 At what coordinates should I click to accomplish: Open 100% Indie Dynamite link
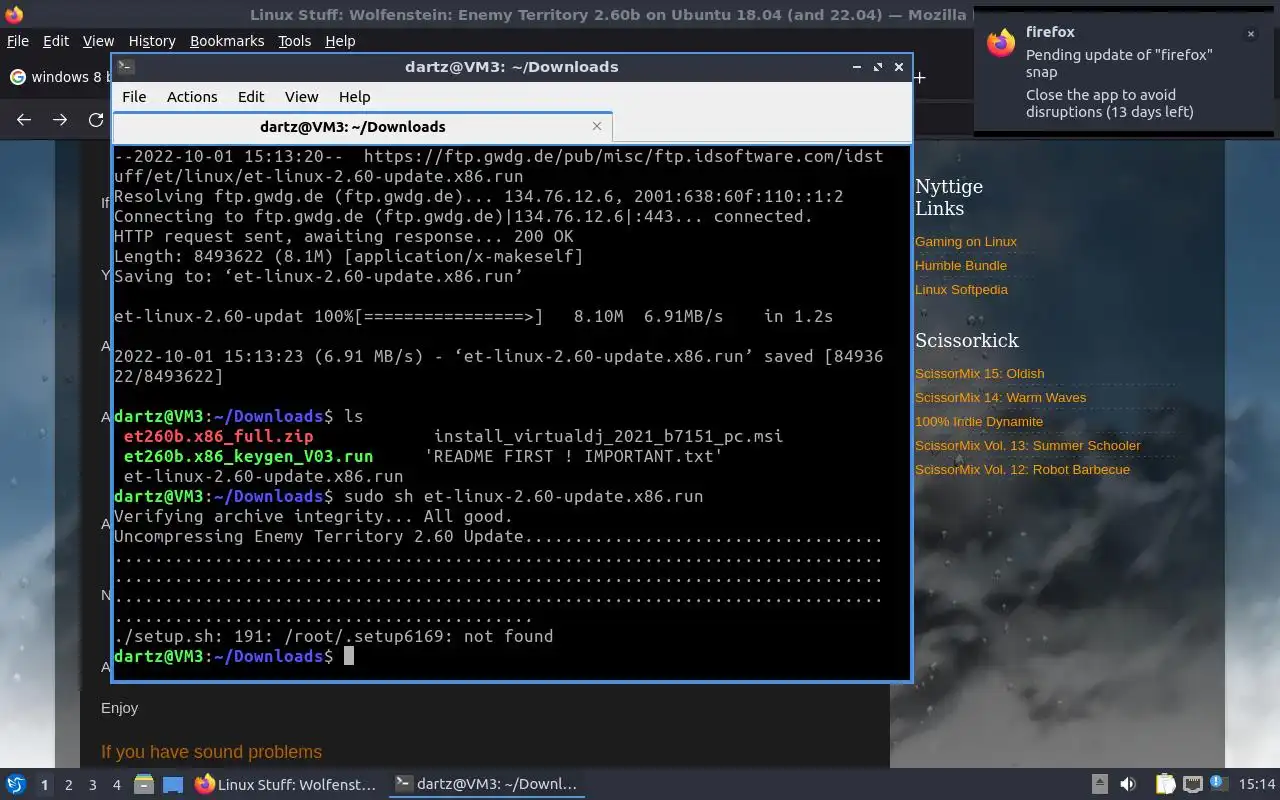click(979, 422)
